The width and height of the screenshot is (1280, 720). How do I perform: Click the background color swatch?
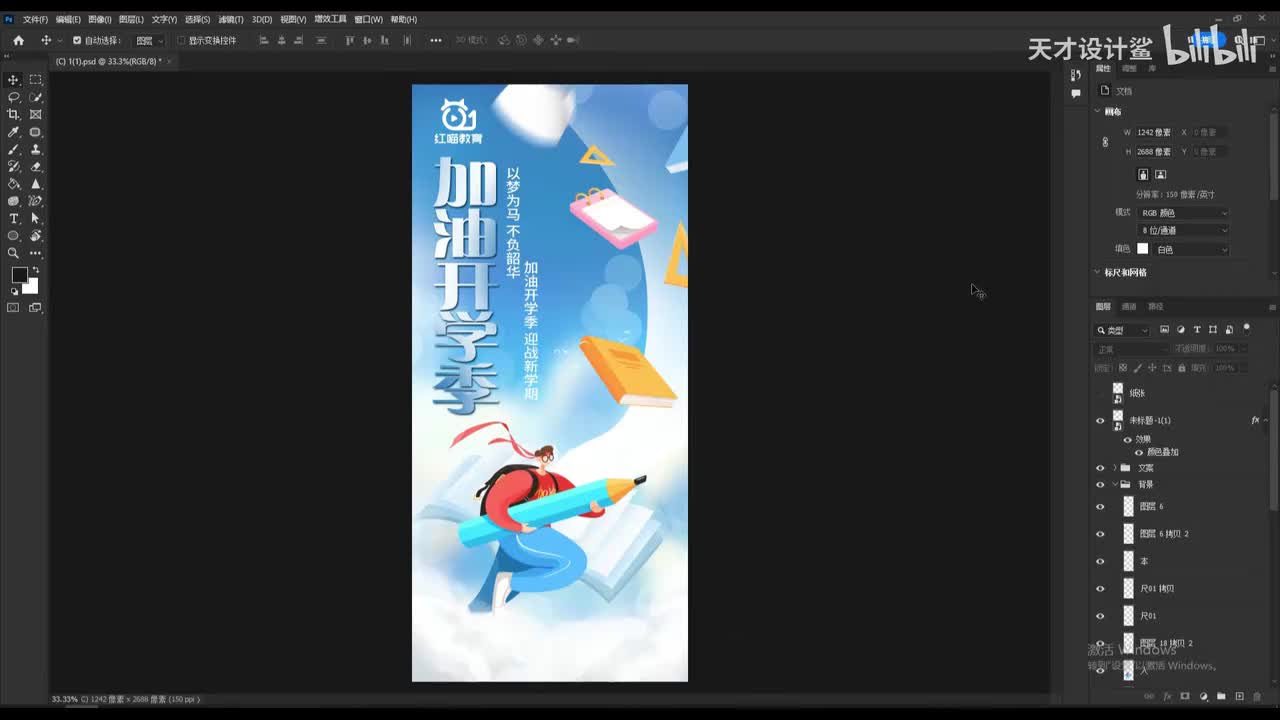(x=32, y=288)
